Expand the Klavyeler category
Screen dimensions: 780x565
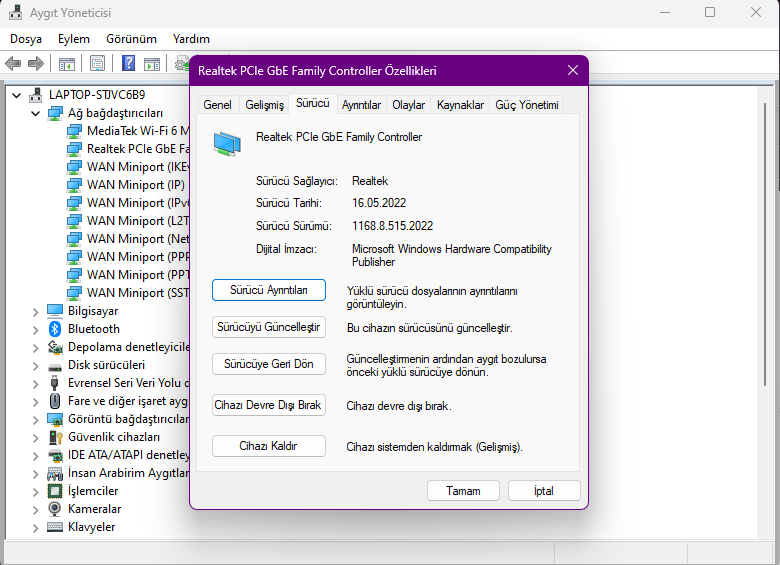pyautogui.click(x=35, y=528)
